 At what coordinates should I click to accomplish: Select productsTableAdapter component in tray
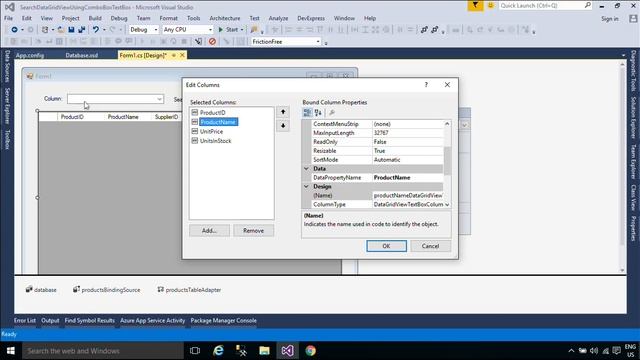coord(189,290)
